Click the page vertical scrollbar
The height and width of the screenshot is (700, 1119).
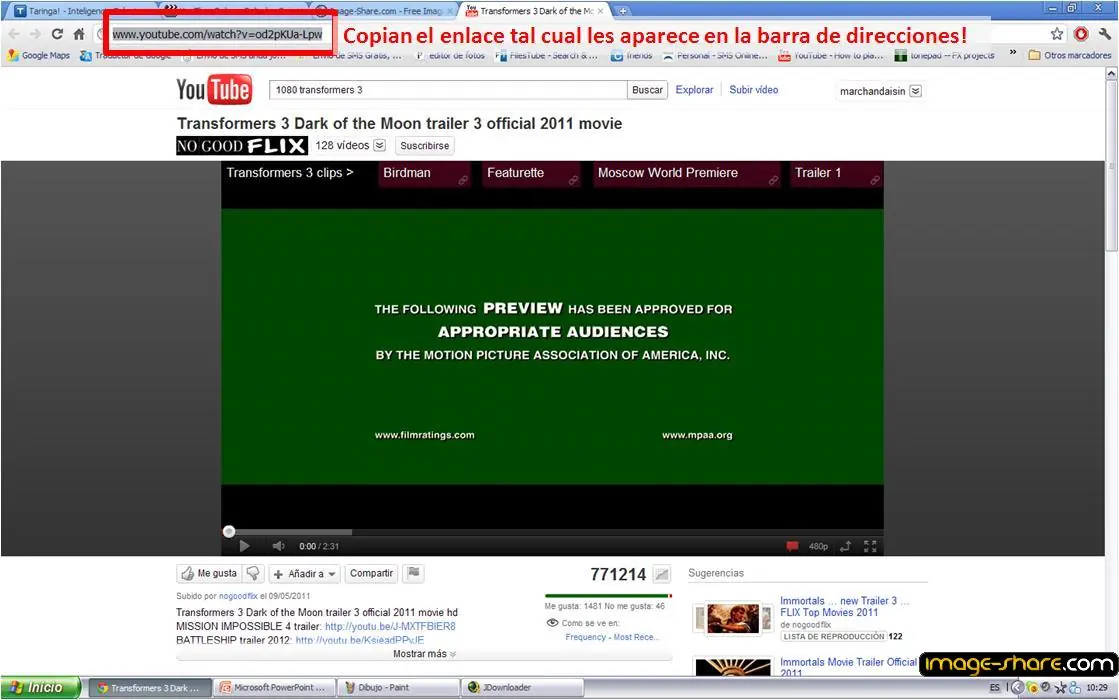1111,164
